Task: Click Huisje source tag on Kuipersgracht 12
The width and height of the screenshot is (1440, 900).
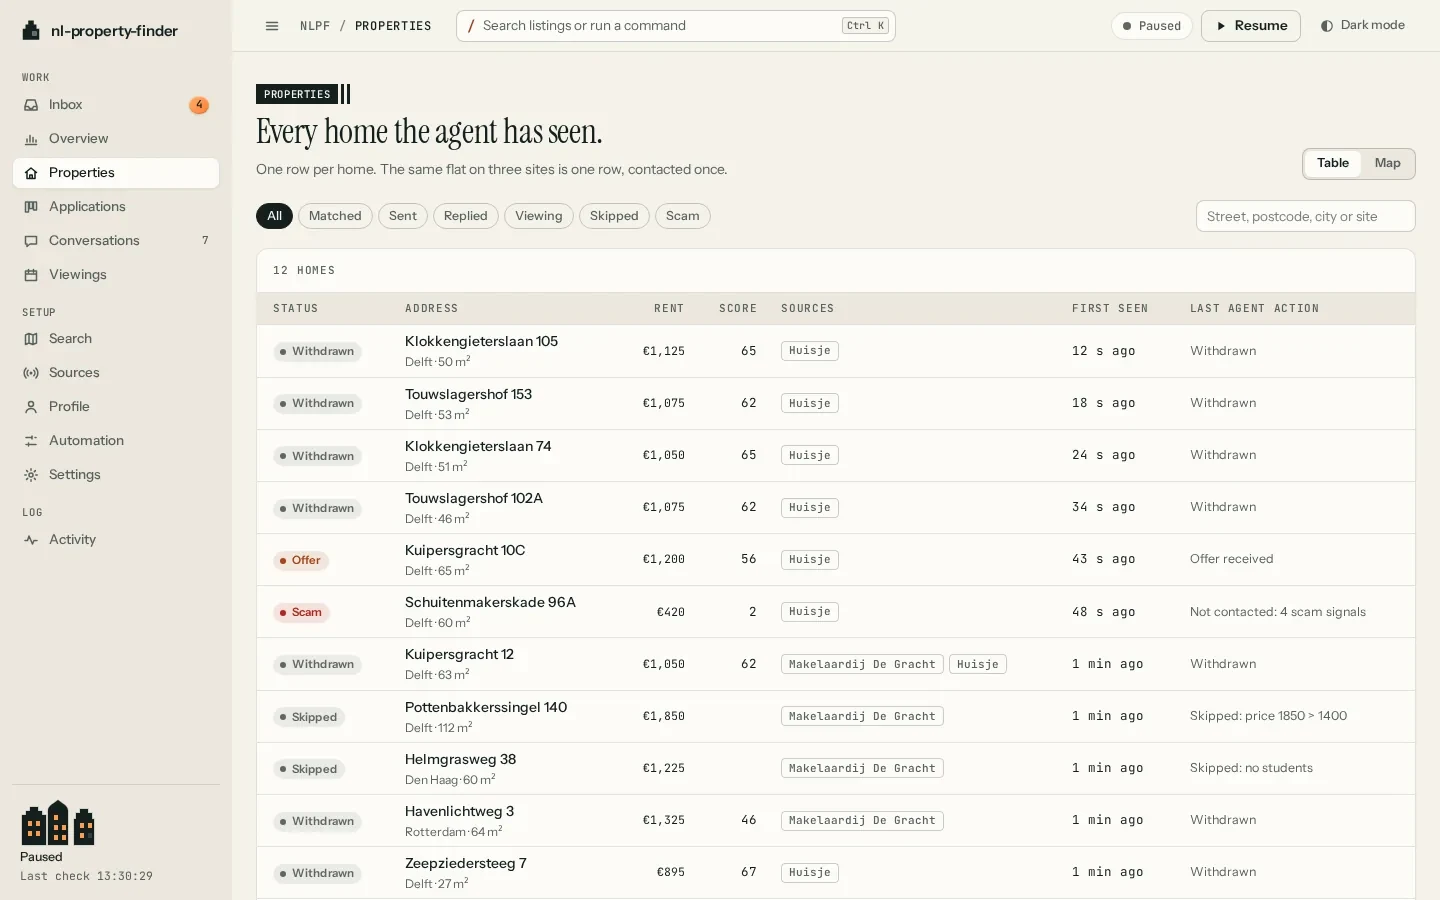Action: tap(978, 664)
